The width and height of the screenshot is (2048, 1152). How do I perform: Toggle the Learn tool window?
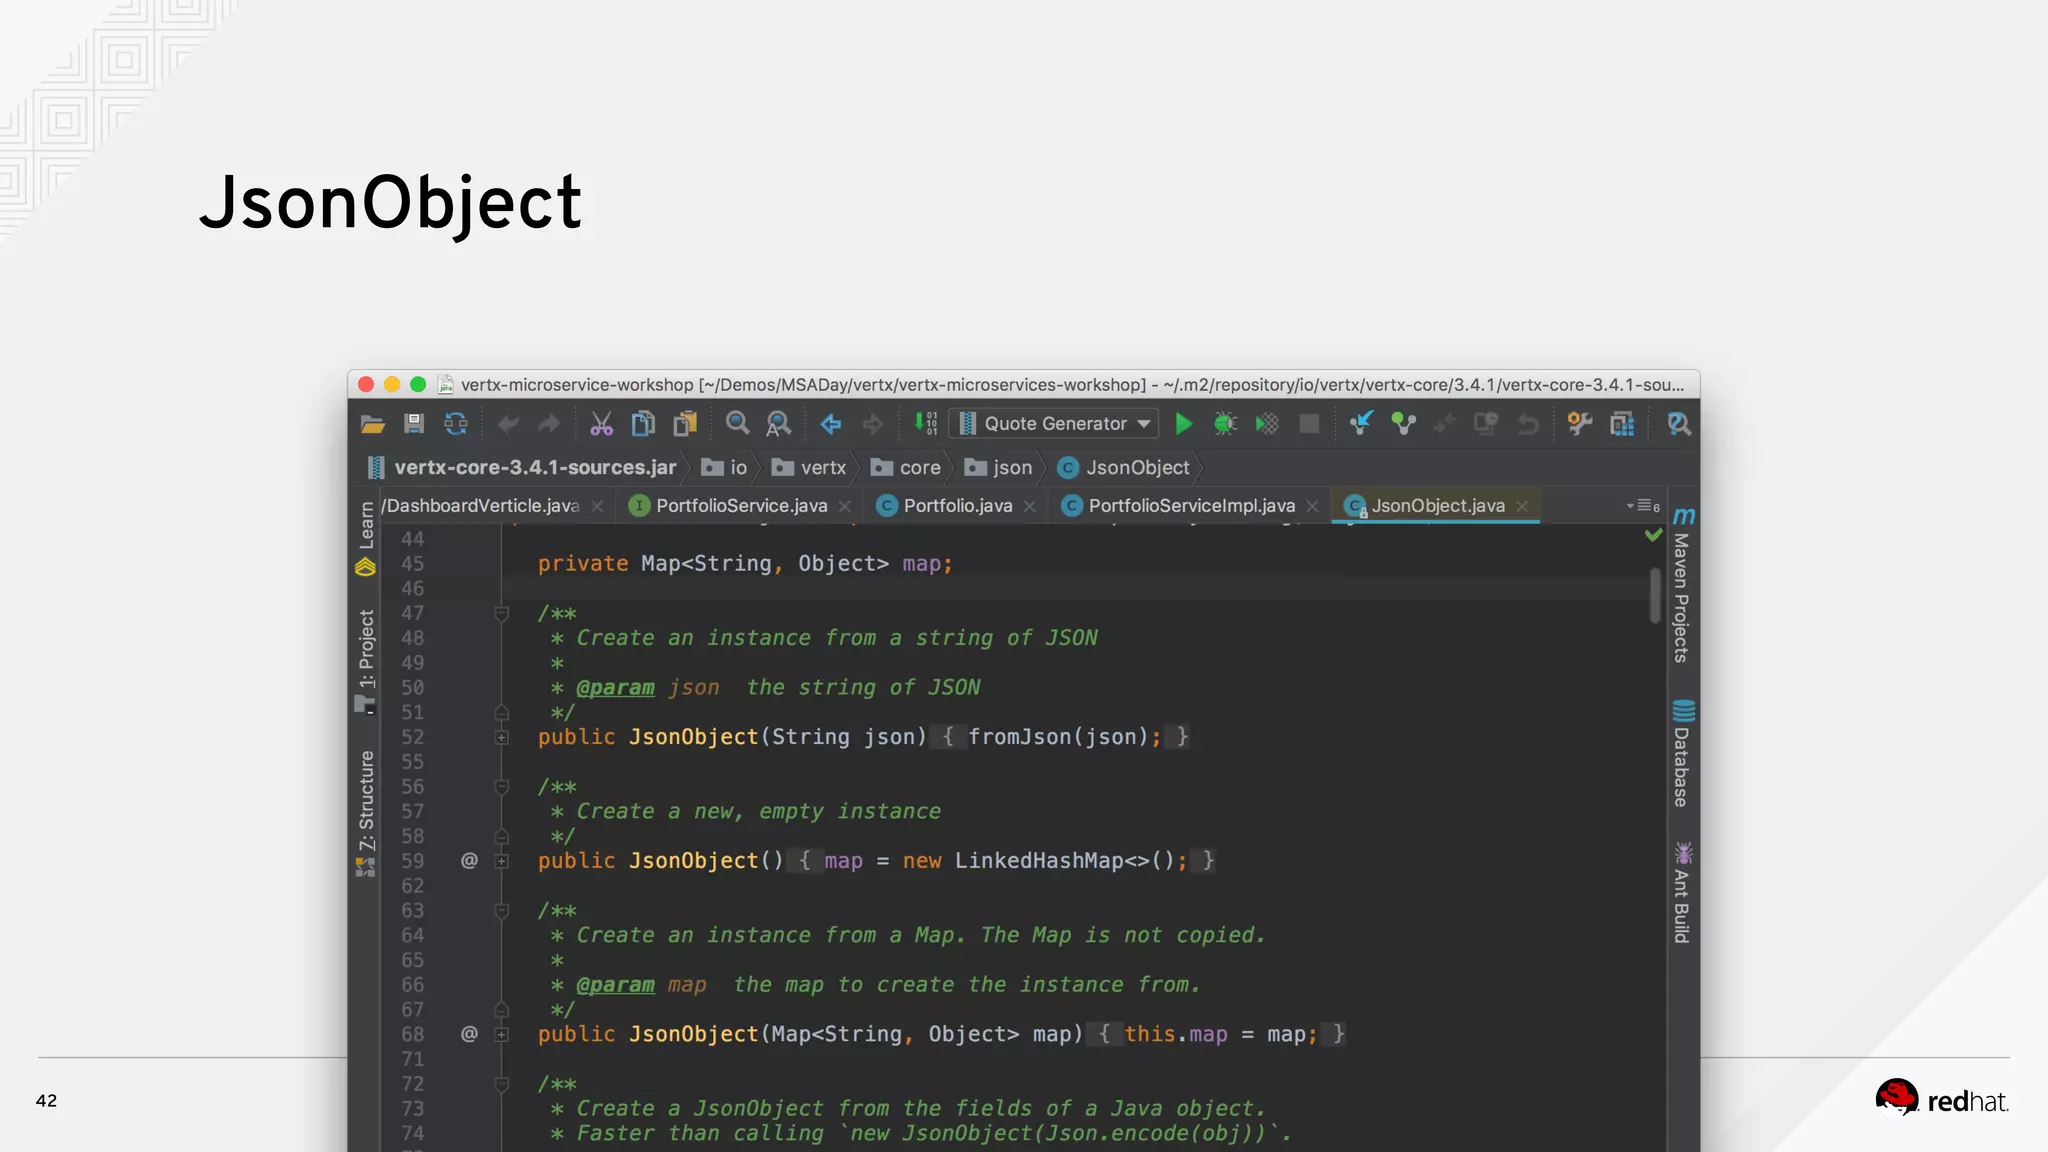(x=366, y=538)
